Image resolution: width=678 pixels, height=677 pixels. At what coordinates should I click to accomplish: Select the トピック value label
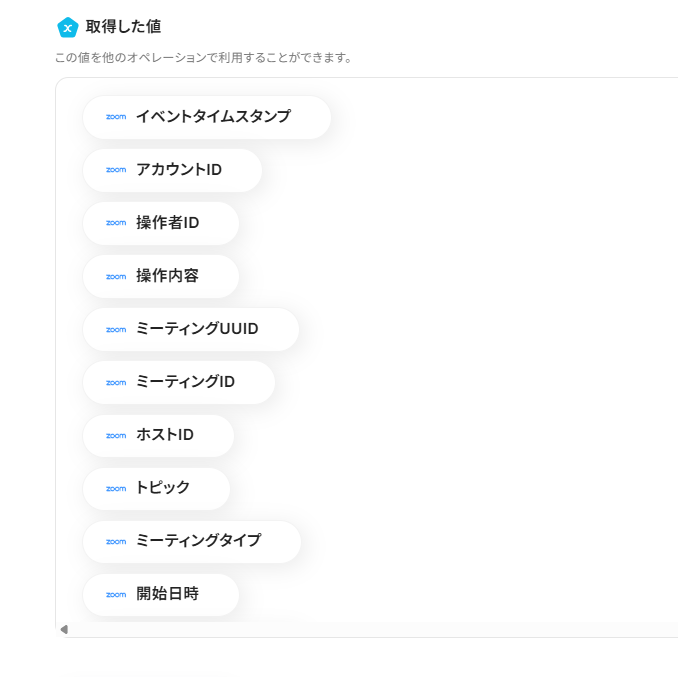pos(163,488)
